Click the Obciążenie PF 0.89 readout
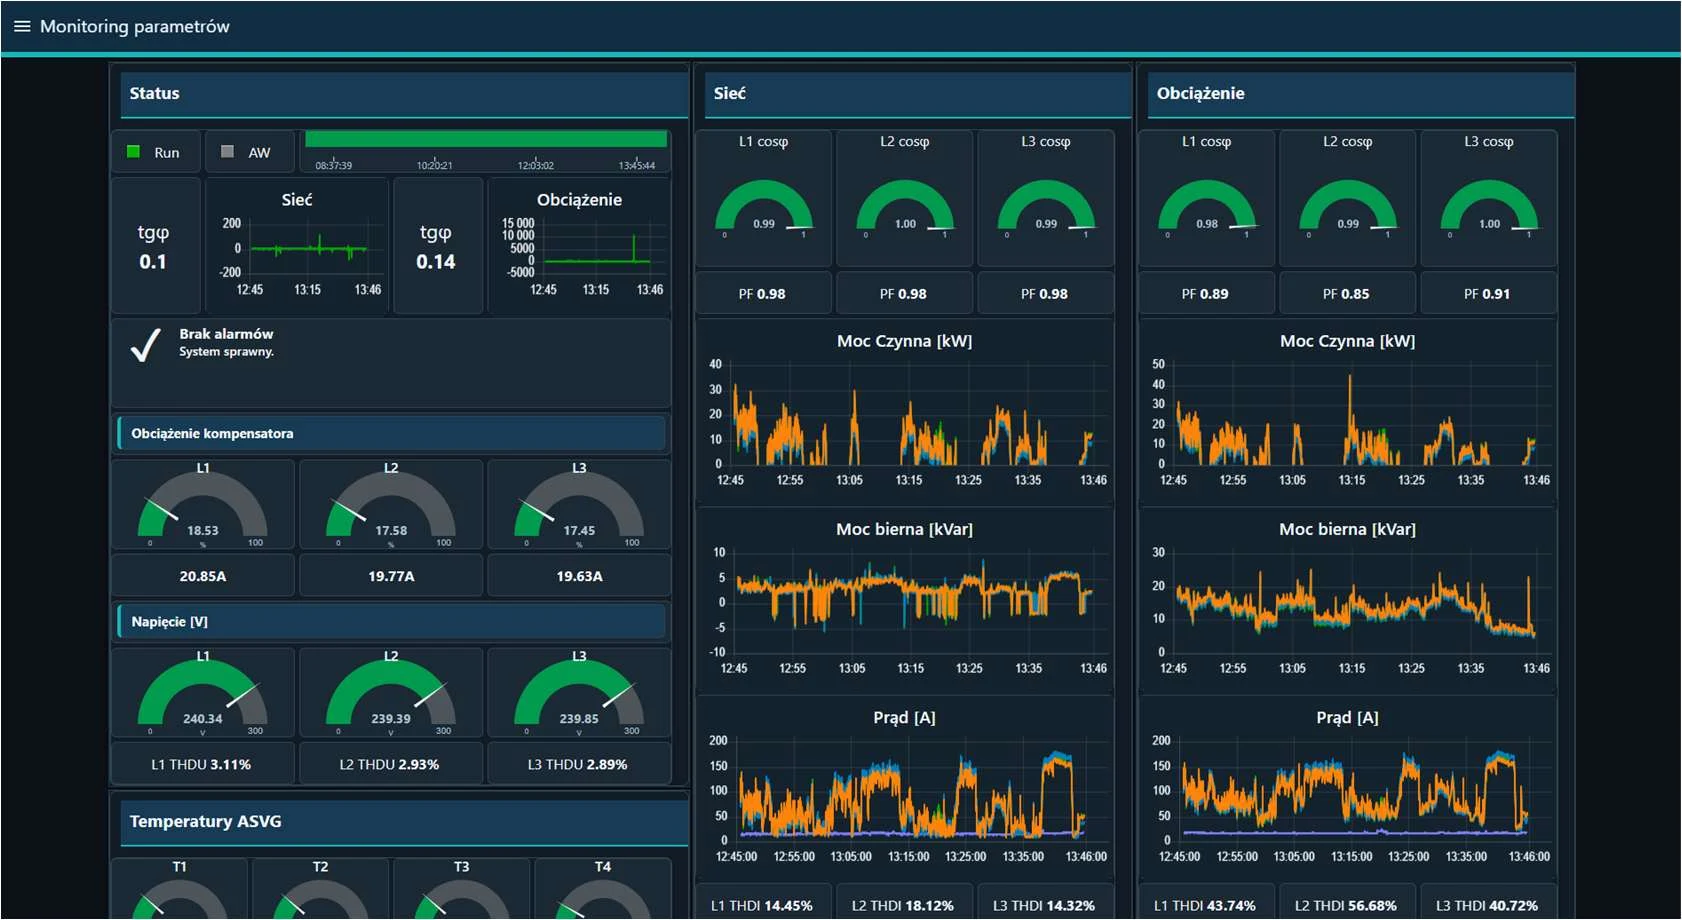The height and width of the screenshot is (920, 1682). click(x=1207, y=294)
